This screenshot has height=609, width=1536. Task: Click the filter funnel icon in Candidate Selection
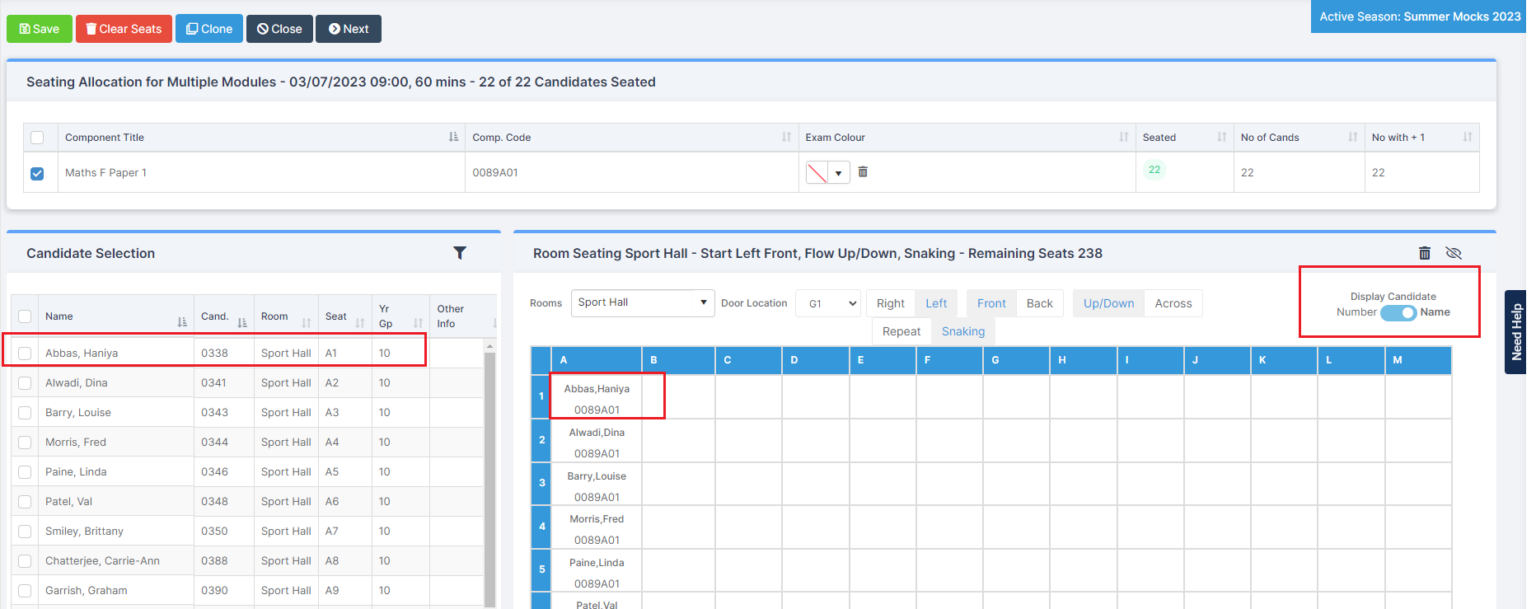(x=459, y=253)
